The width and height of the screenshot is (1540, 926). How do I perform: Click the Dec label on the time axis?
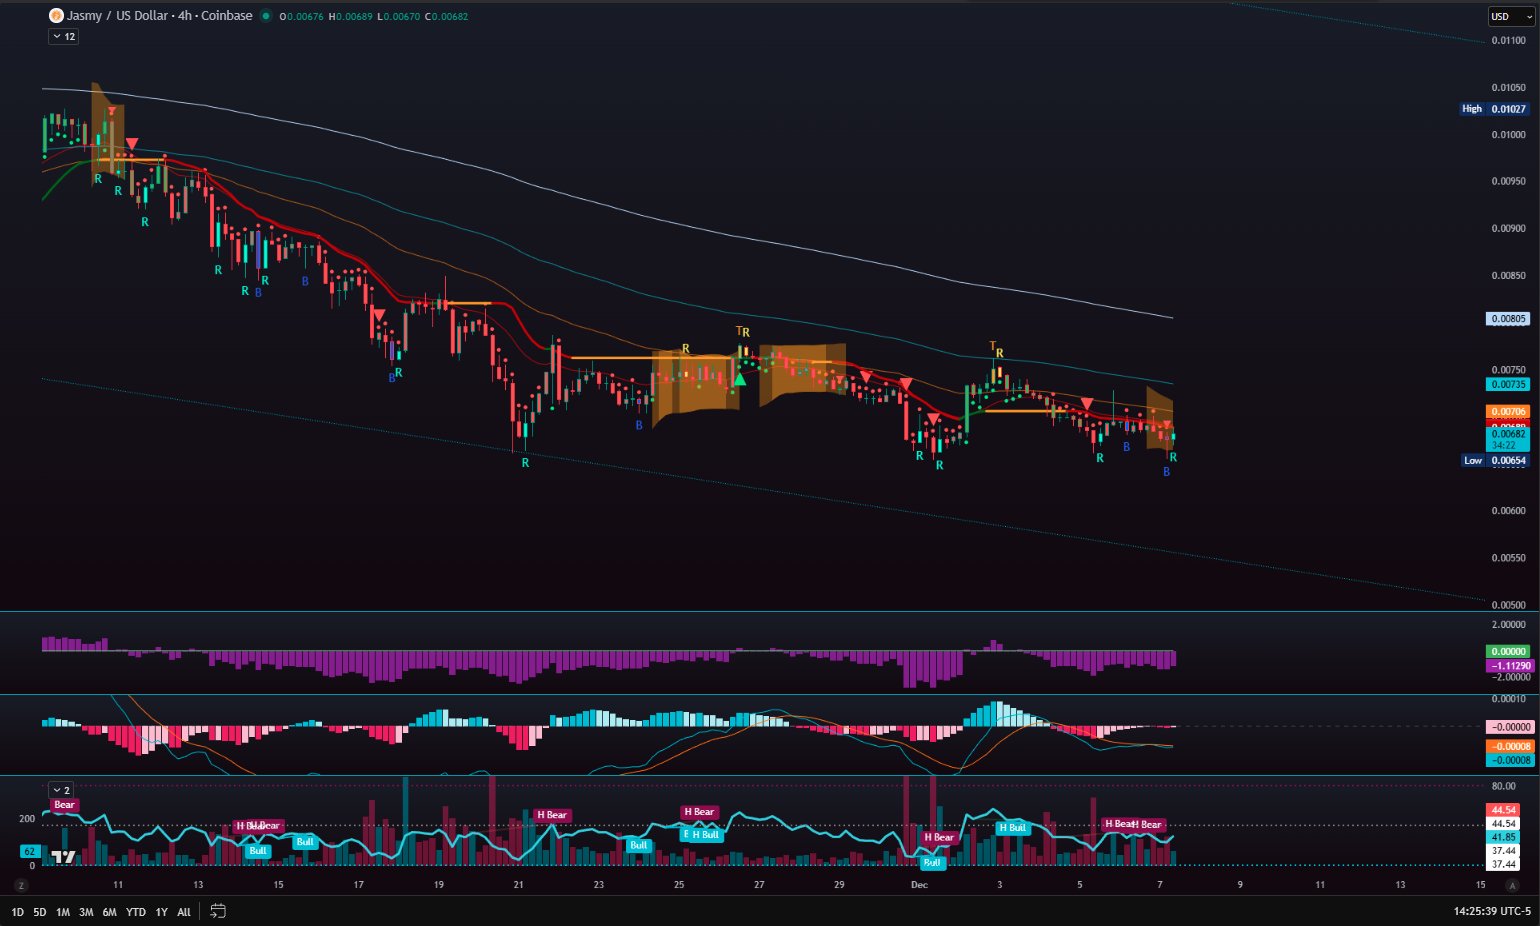coord(919,885)
